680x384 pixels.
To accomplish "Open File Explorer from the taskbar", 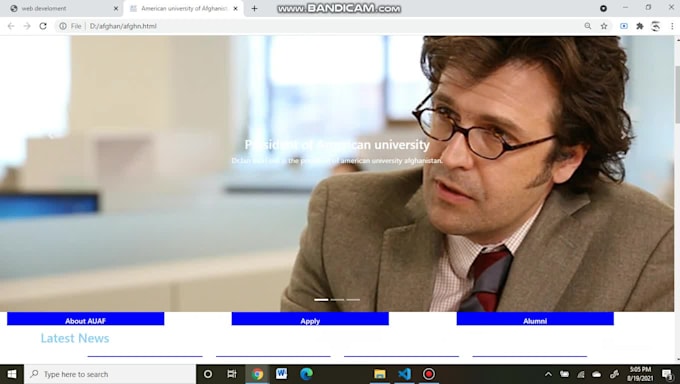I will (380, 374).
